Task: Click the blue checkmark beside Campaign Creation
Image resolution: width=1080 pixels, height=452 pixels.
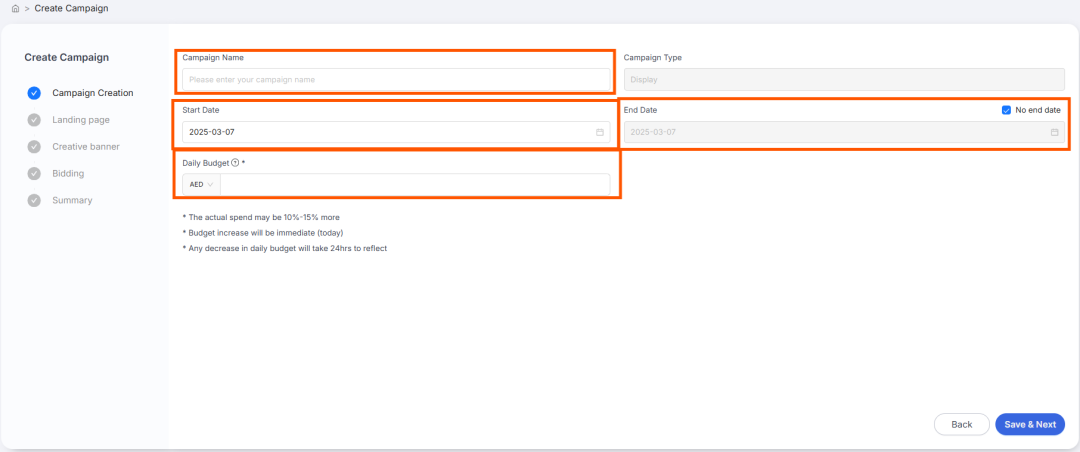Action: 34,93
